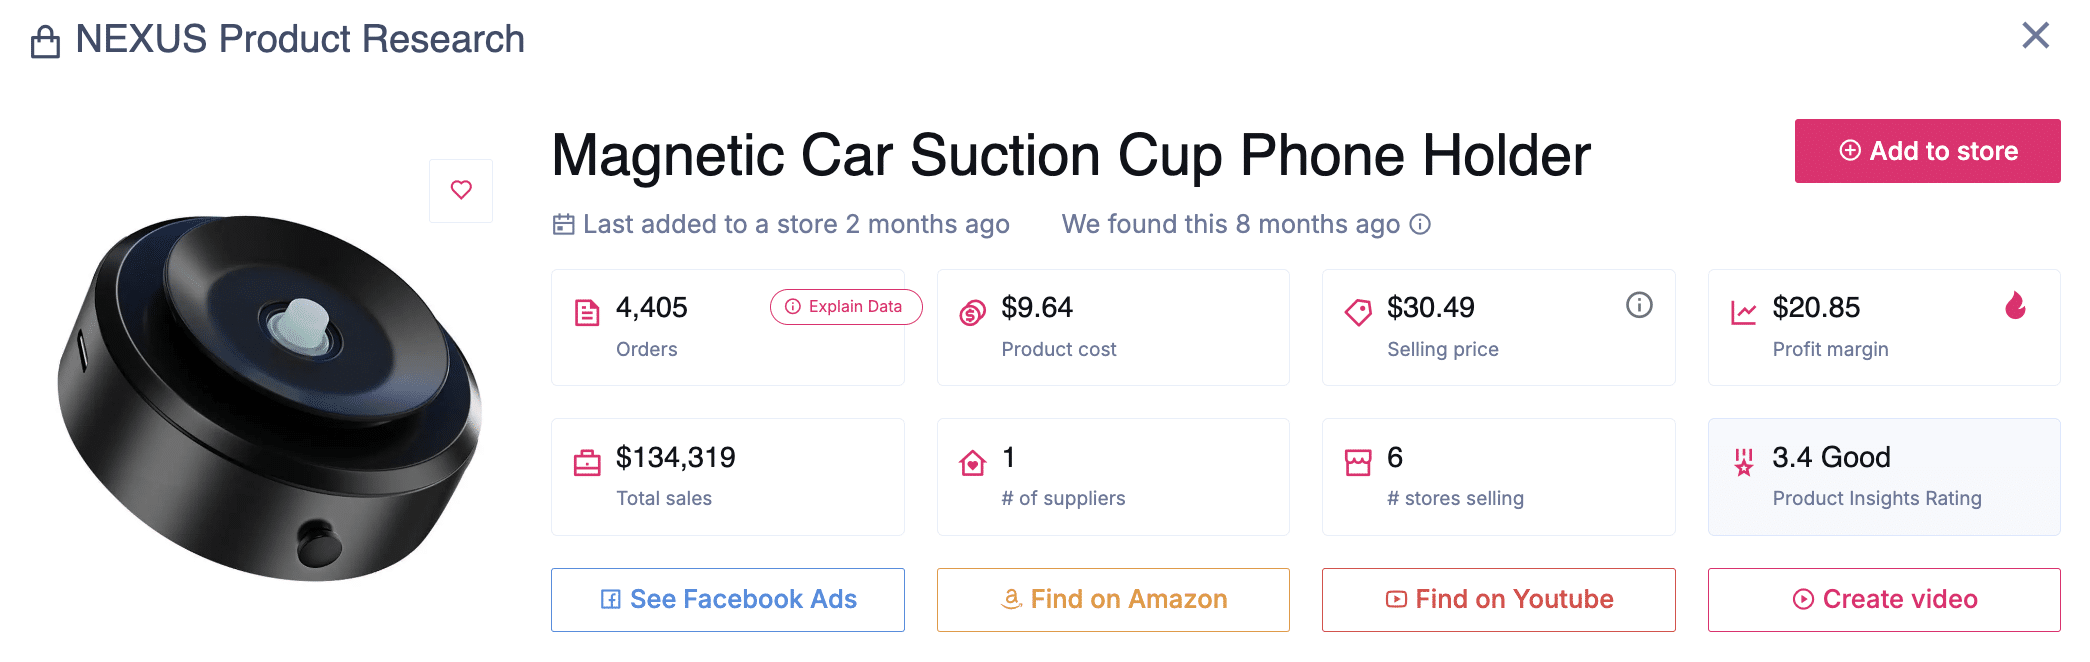Click the Product Insights Rating medal icon

click(x=1743, y=463)
